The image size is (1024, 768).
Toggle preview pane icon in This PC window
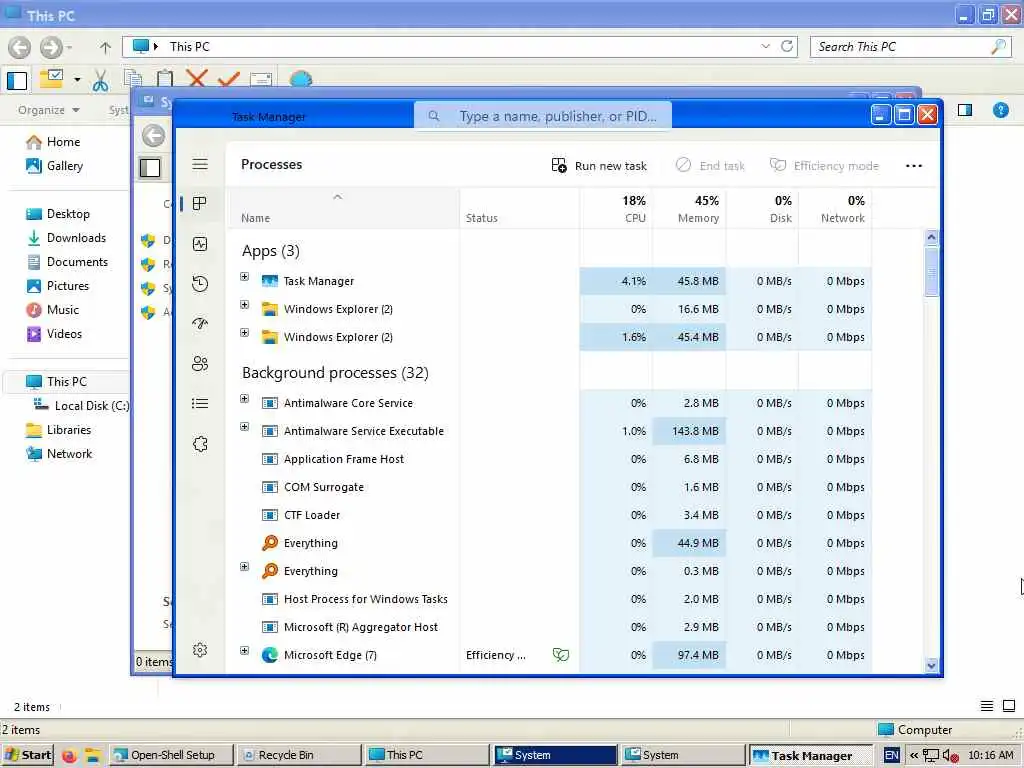pyautogui.click(x=965, y=110)
